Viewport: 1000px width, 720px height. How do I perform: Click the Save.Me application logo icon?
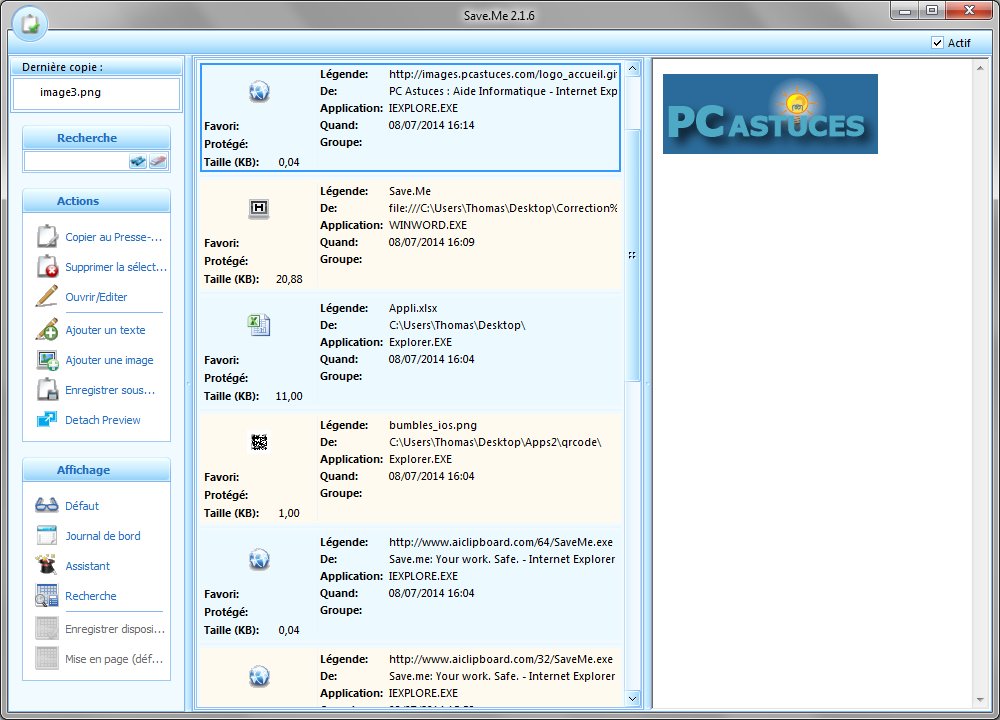coord(30,24)
